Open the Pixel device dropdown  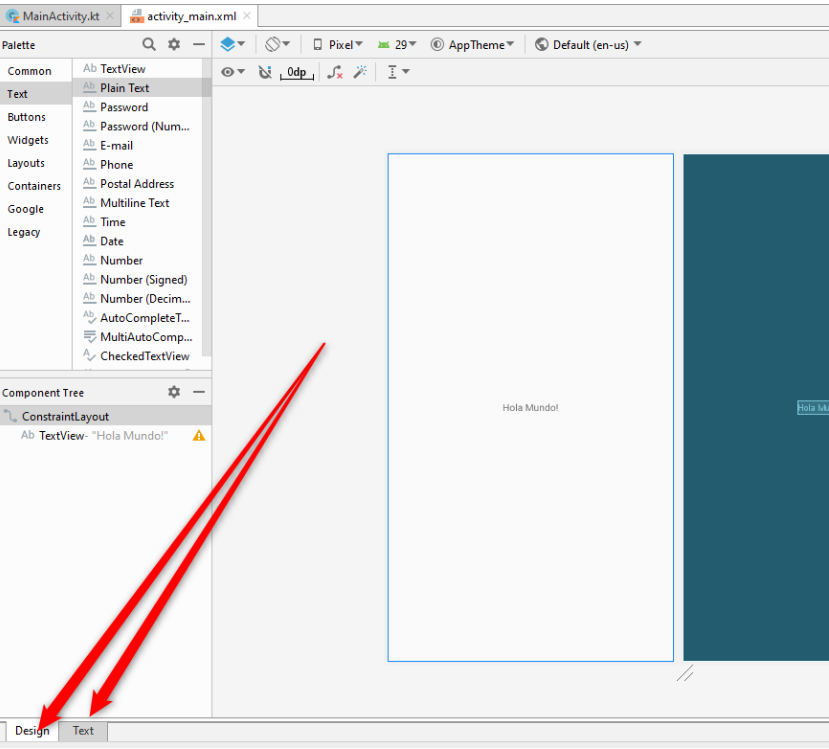337,45
